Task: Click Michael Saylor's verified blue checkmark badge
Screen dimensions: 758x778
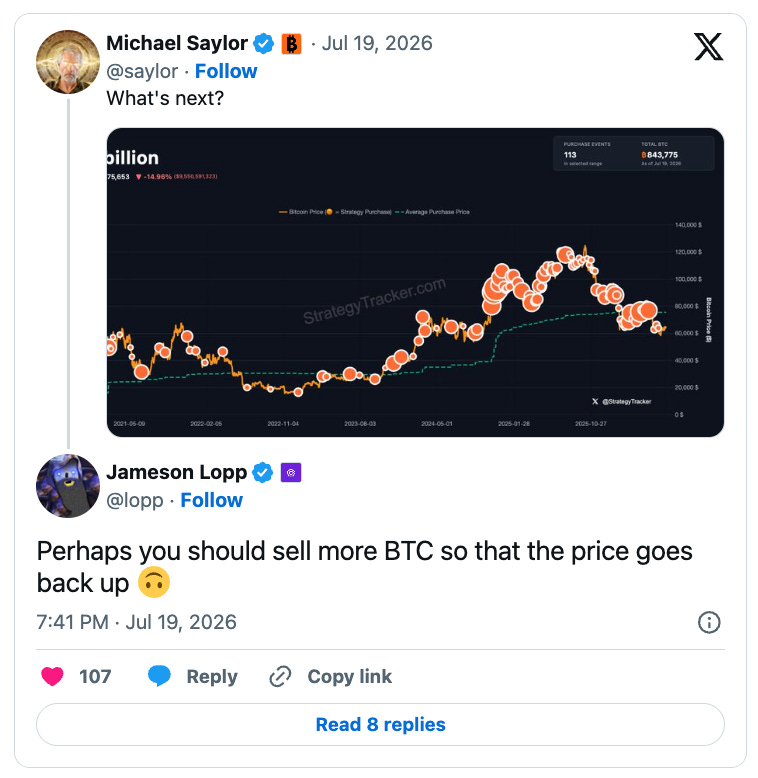Action: [263, 44]
